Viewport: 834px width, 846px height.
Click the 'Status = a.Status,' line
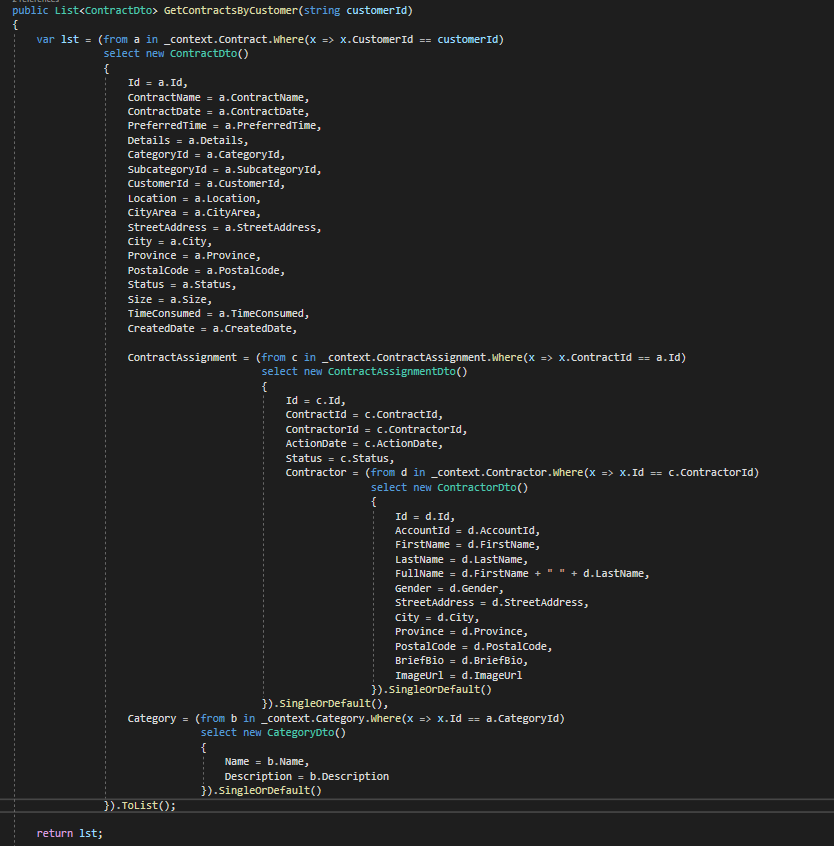coord(182,285)
